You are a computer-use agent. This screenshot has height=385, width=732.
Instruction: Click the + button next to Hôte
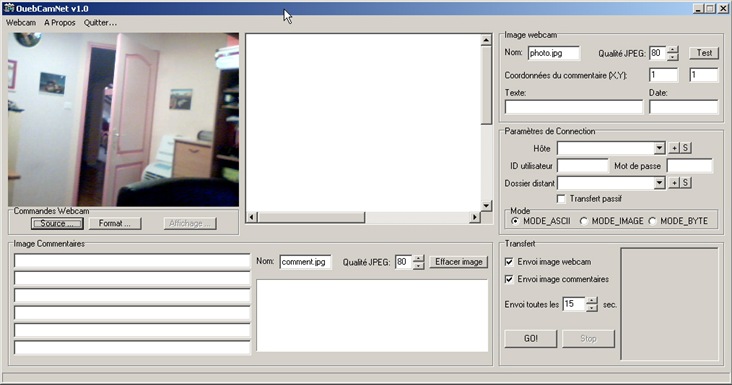coord(674,148)
